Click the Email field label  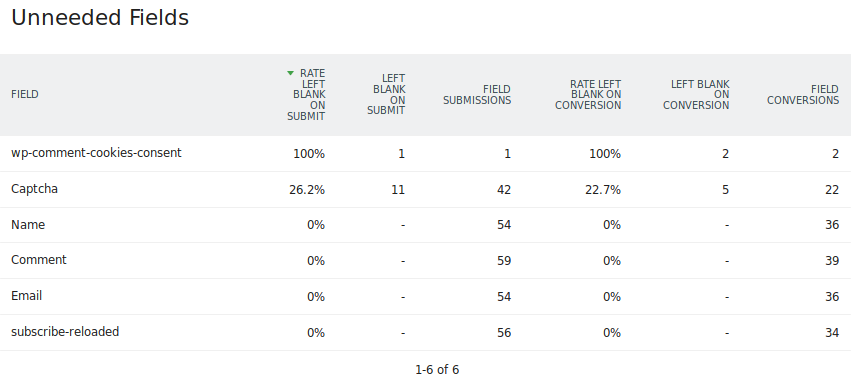27,296
